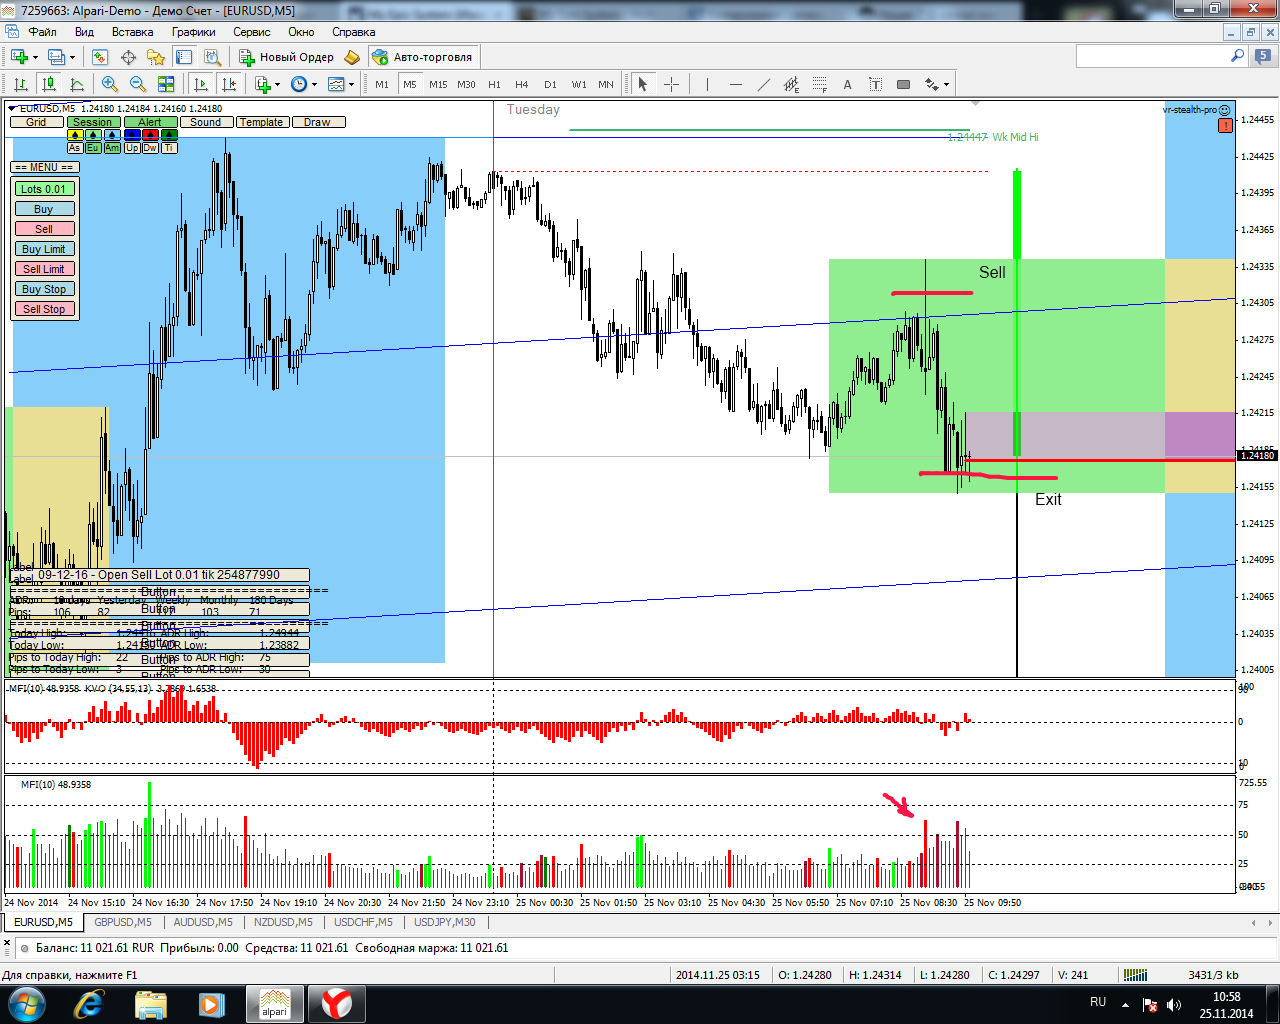
Task: Show the Data Window crosshair icon
Action: pyautogui.click(x=128, y=57)
